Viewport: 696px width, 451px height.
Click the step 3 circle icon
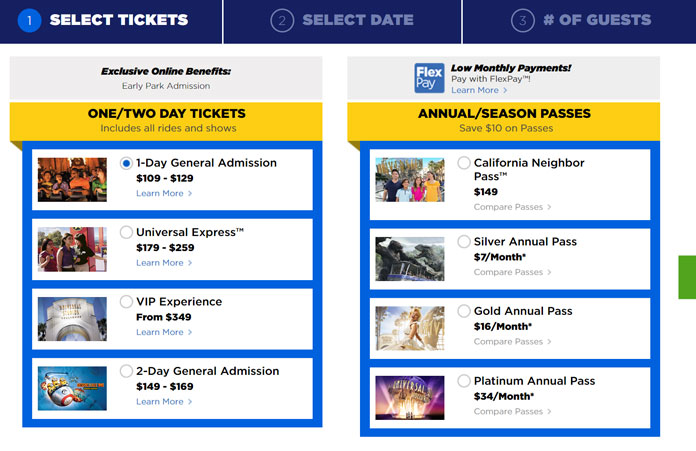[x=522, y=20]
